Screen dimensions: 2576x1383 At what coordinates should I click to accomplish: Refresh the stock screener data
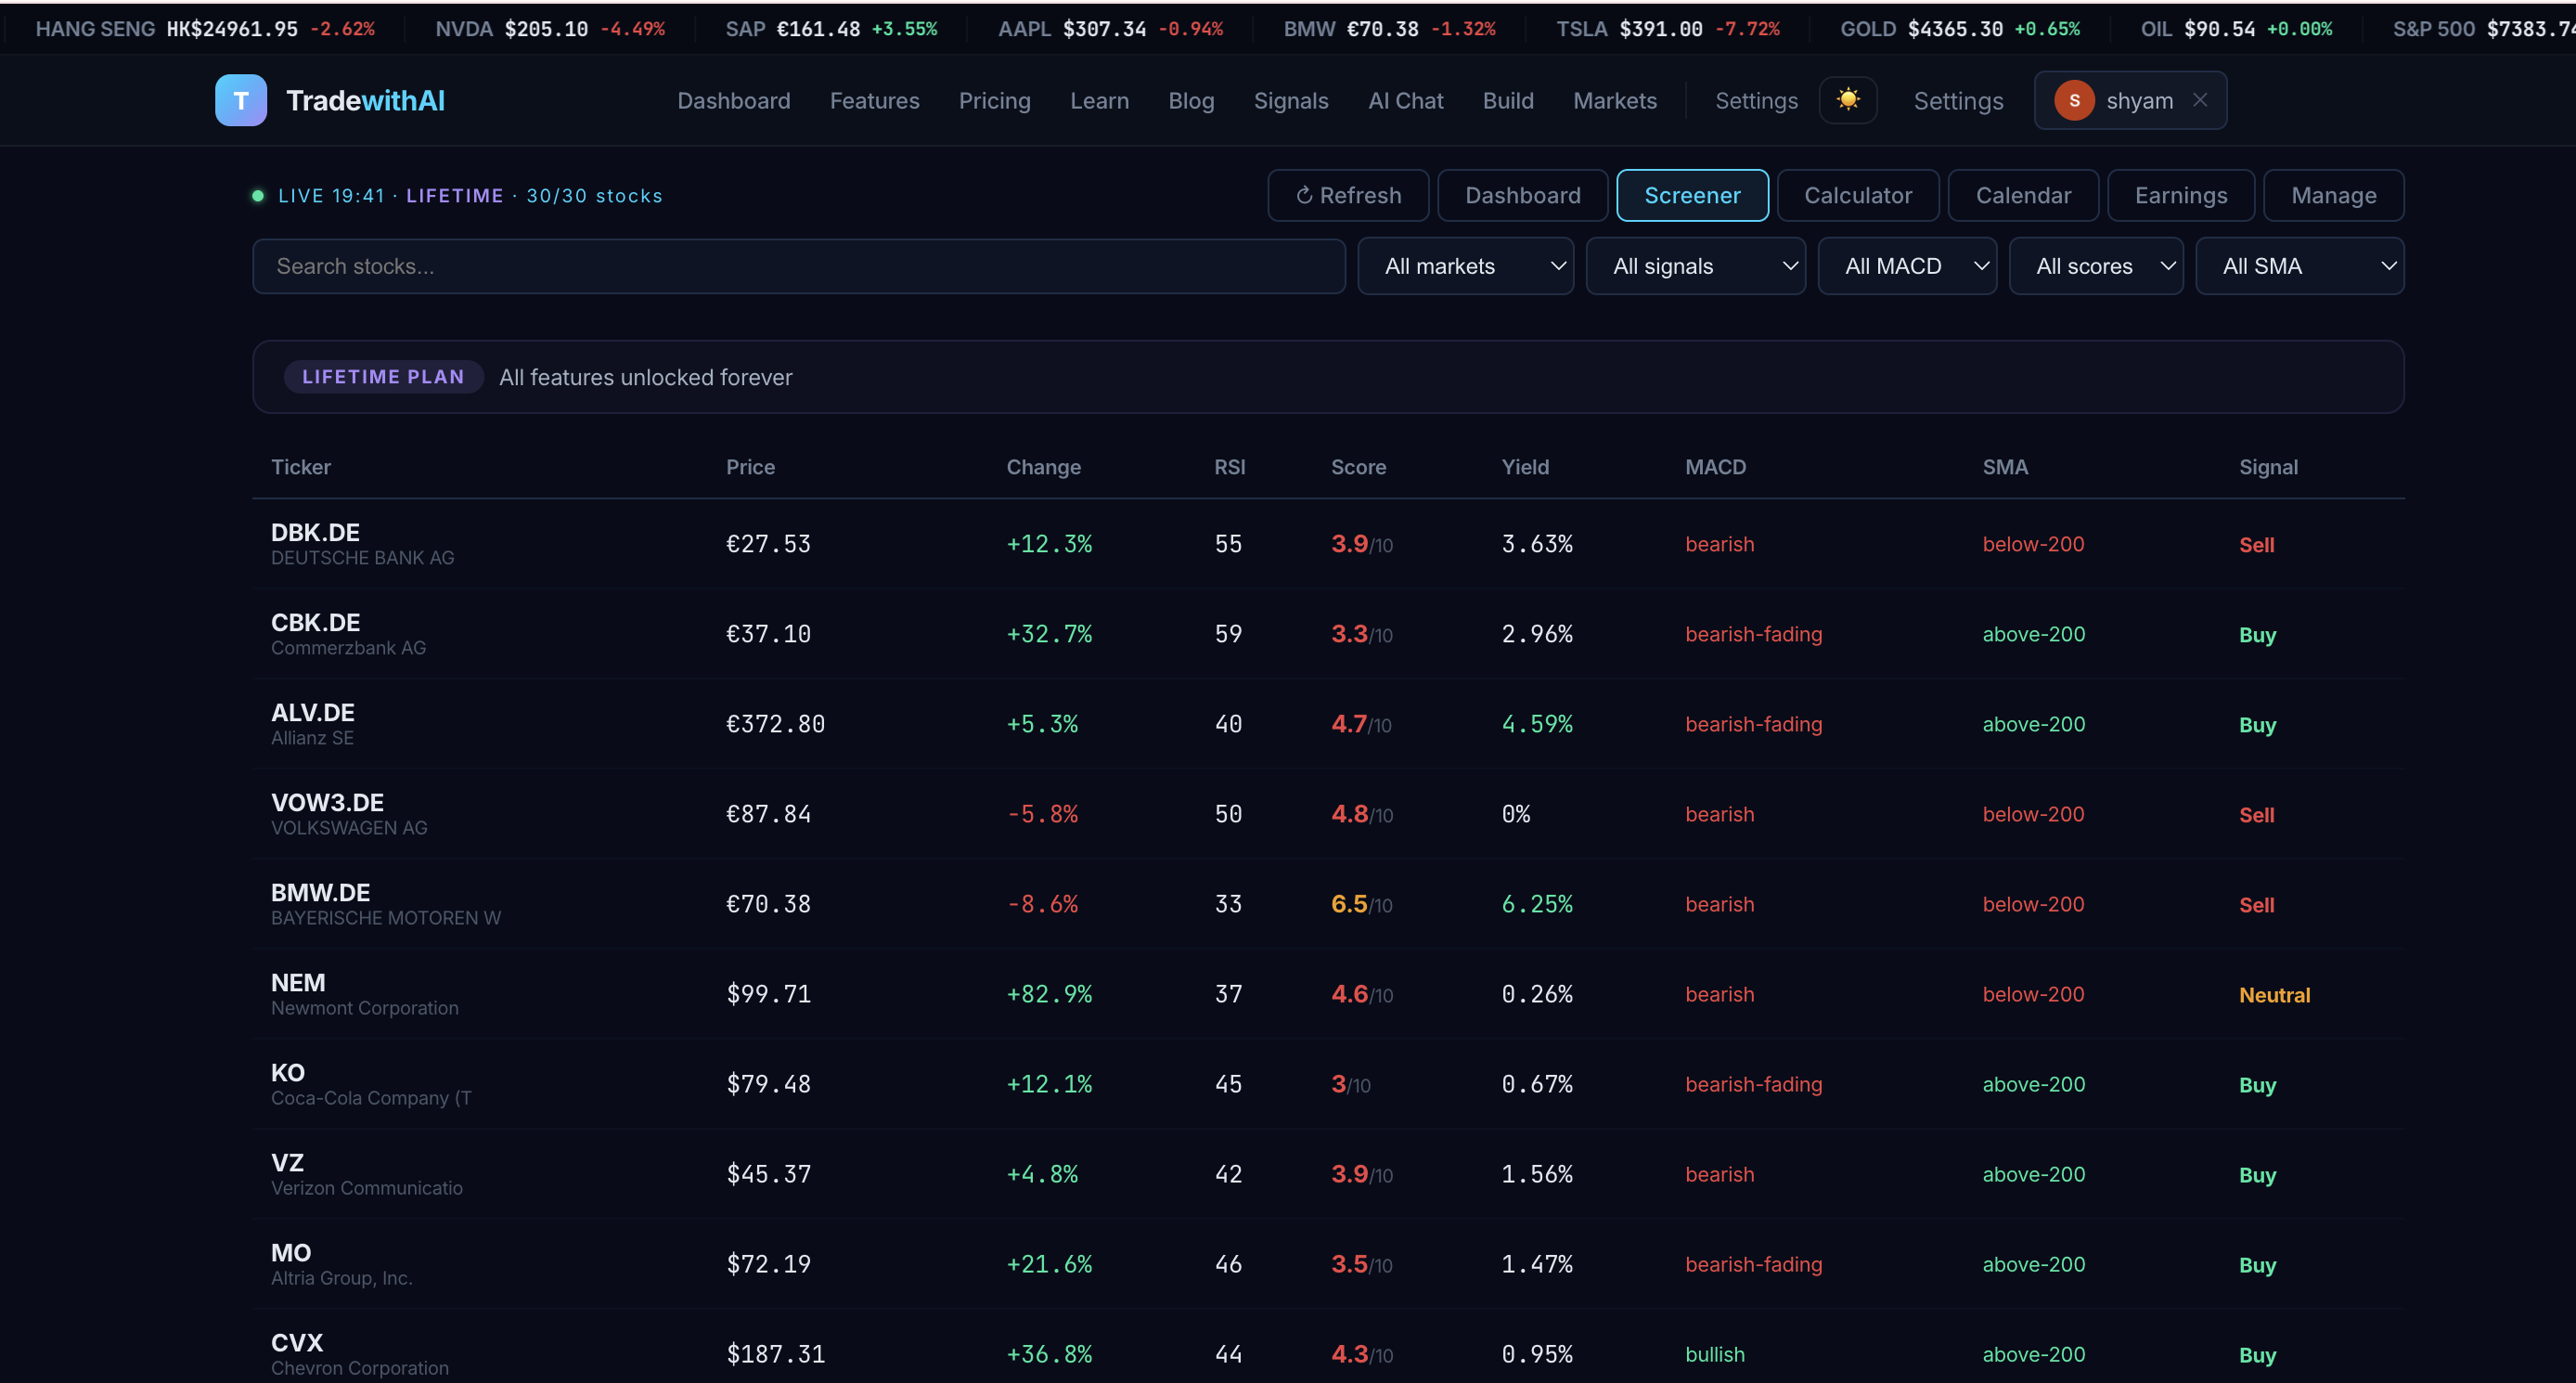coord(1348,195)
